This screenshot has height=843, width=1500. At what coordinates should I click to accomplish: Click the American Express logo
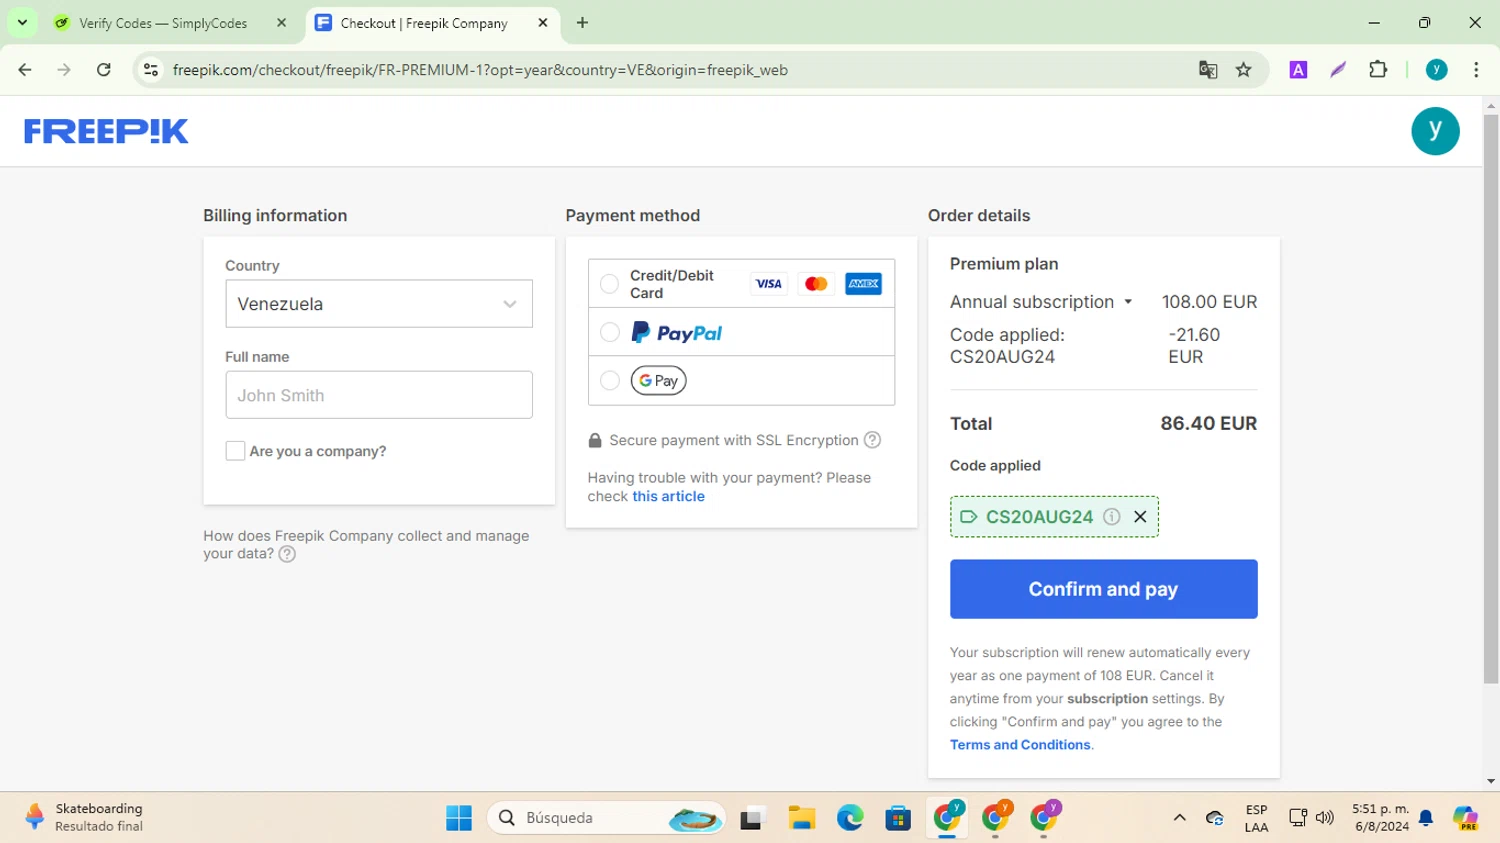tap(863, 284)
